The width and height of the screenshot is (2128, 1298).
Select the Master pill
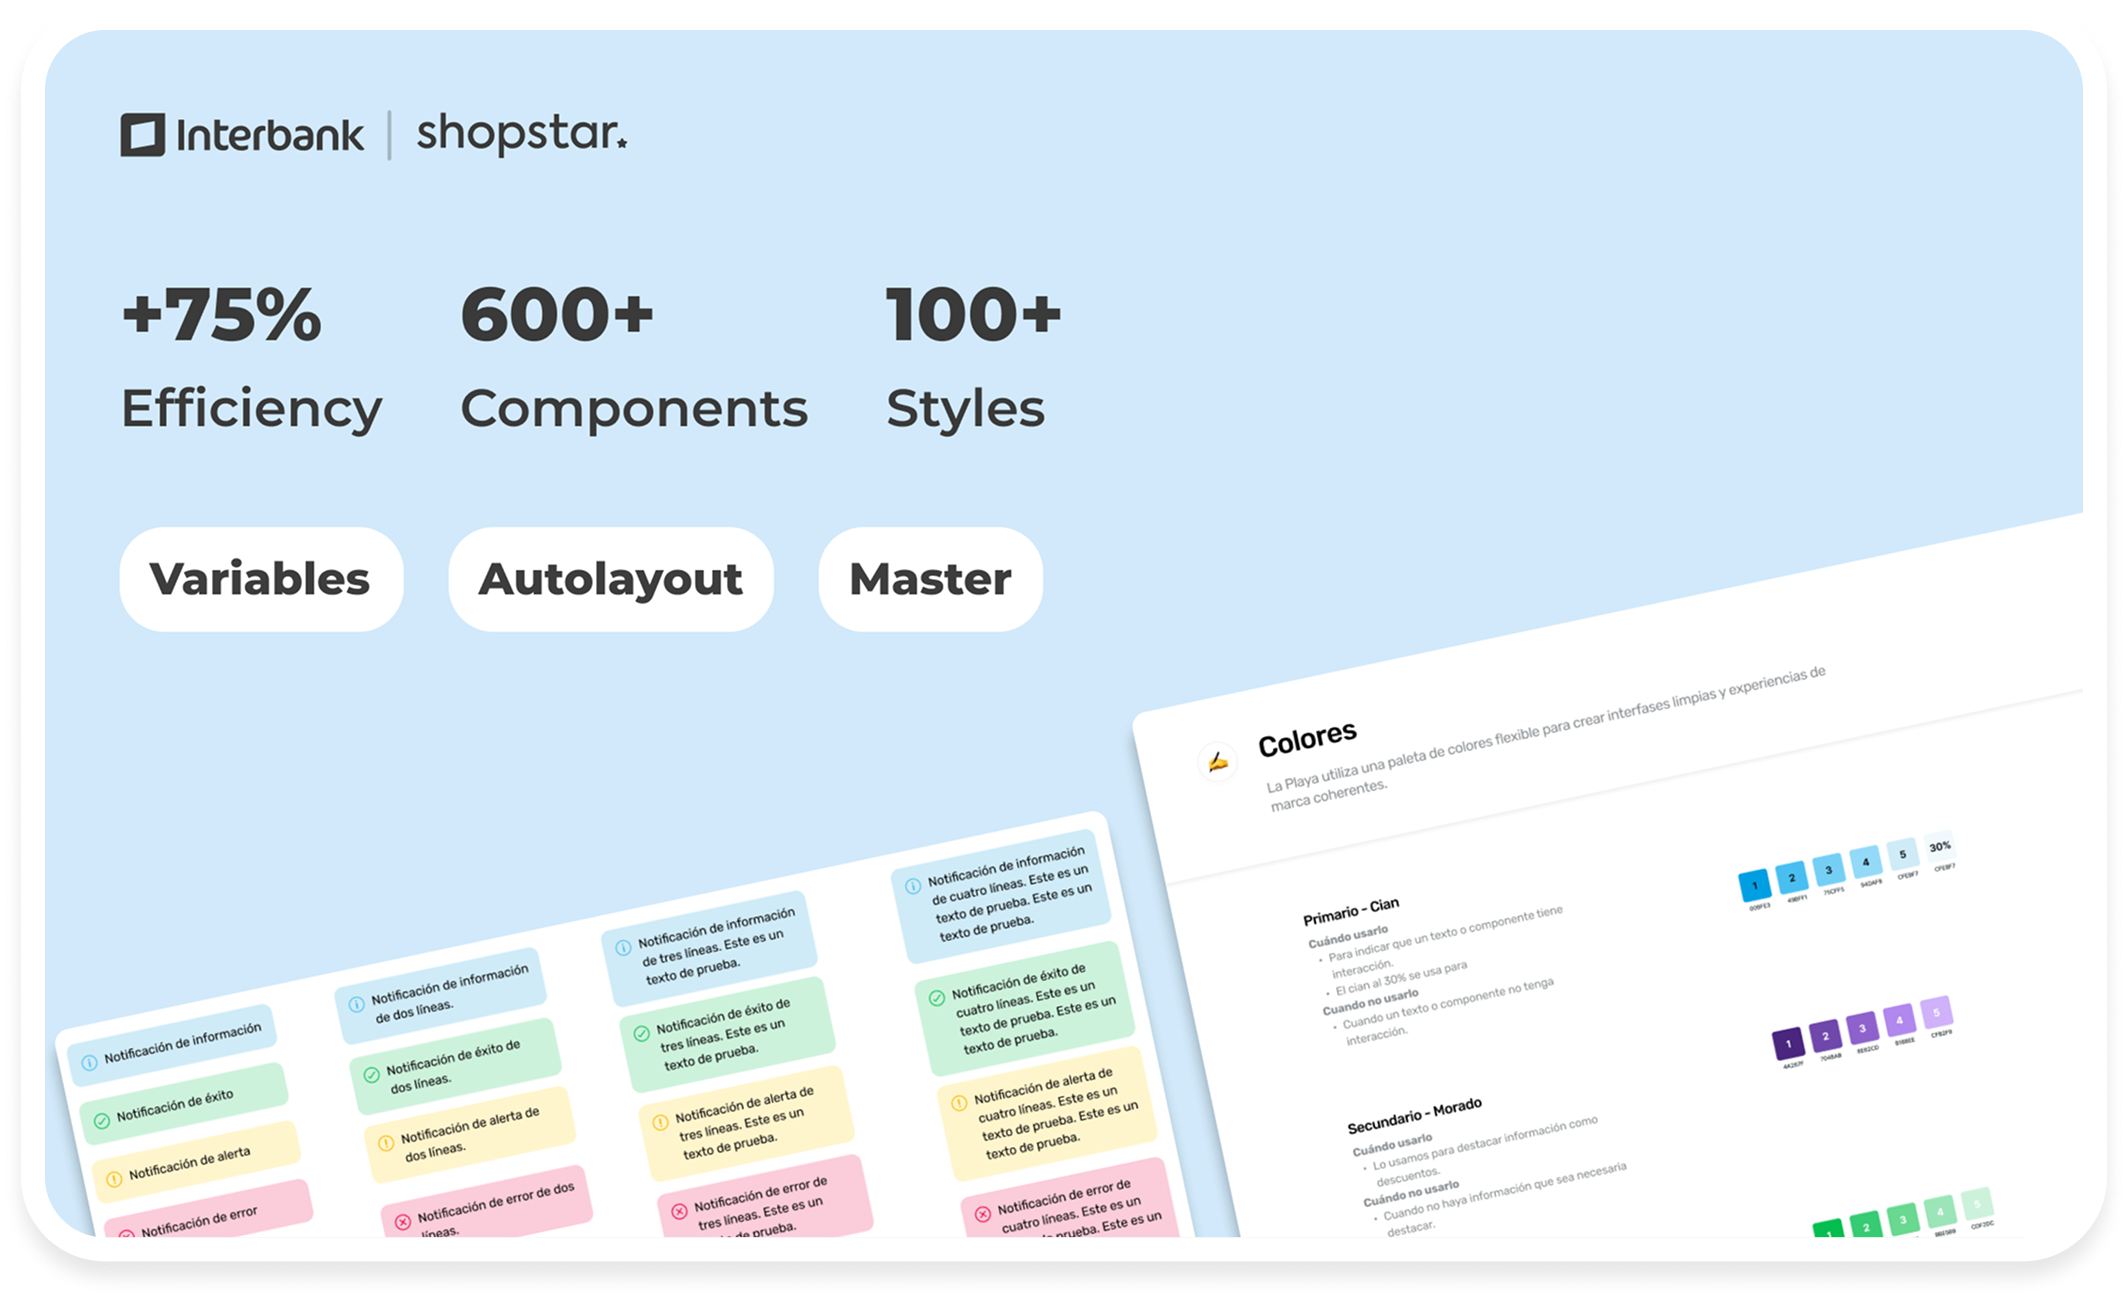click(930, 579)
